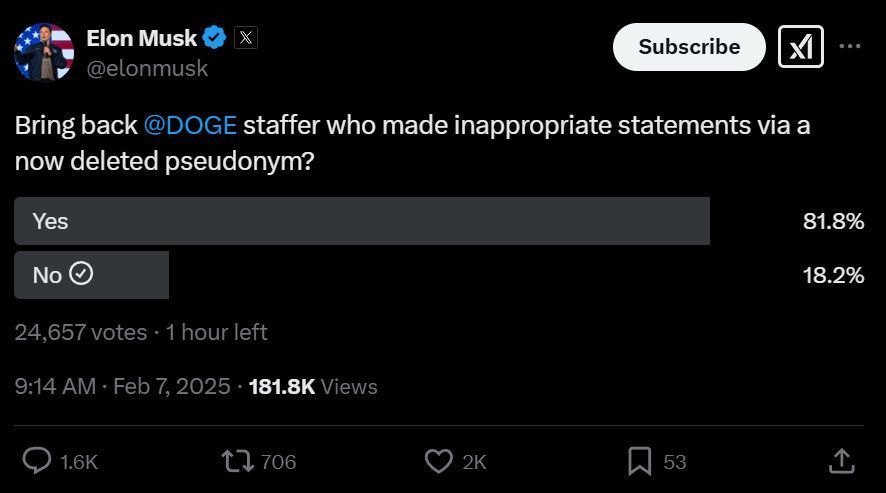
Task: Click the blue verified checkmark badge
Action: 214,39
